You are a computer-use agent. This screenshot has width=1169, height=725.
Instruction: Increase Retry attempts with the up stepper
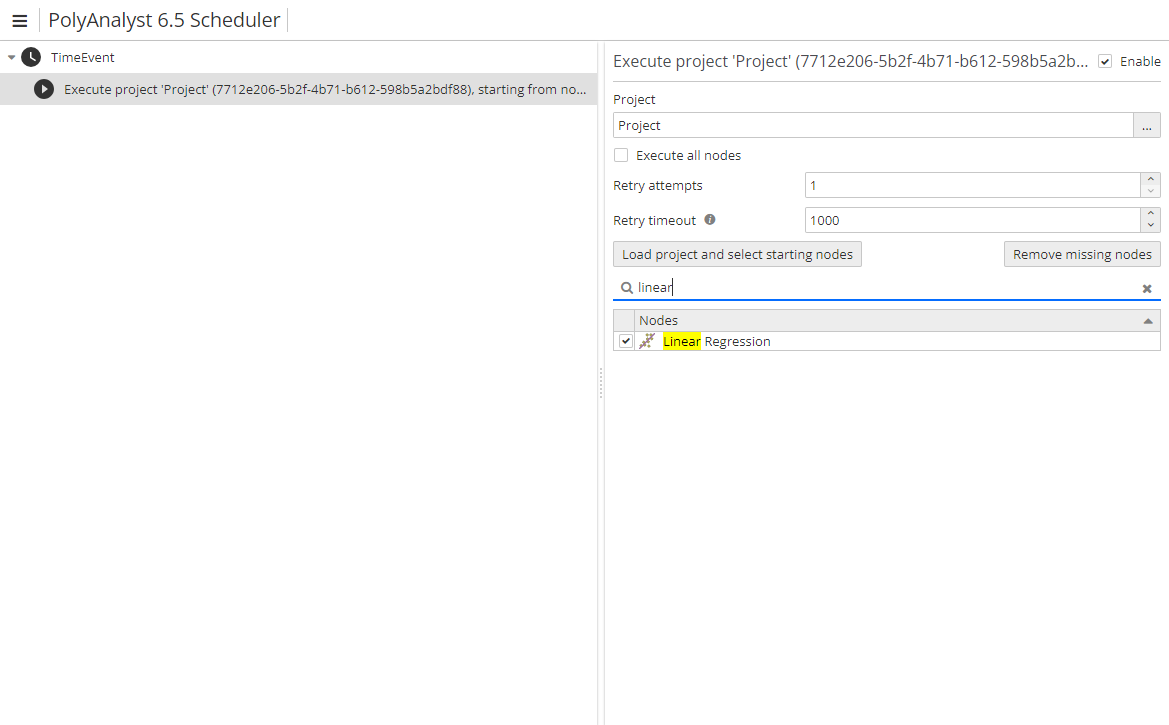tap(1150, 179)
